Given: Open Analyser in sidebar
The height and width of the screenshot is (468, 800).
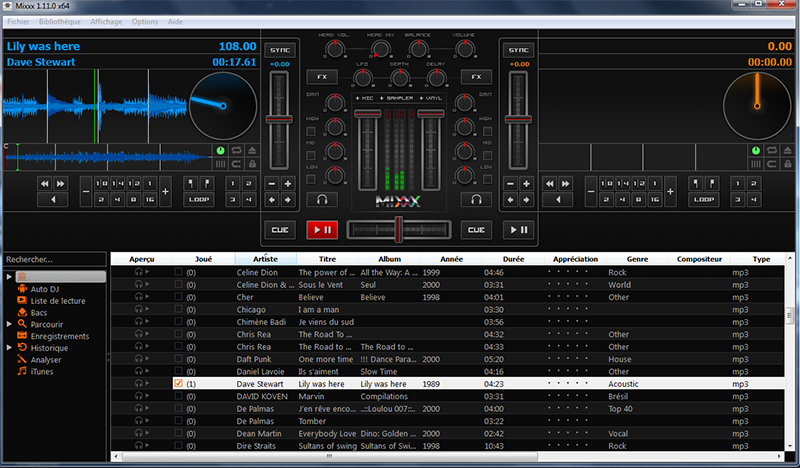Looking at the screenshot, I should click(x=46, y=359).
